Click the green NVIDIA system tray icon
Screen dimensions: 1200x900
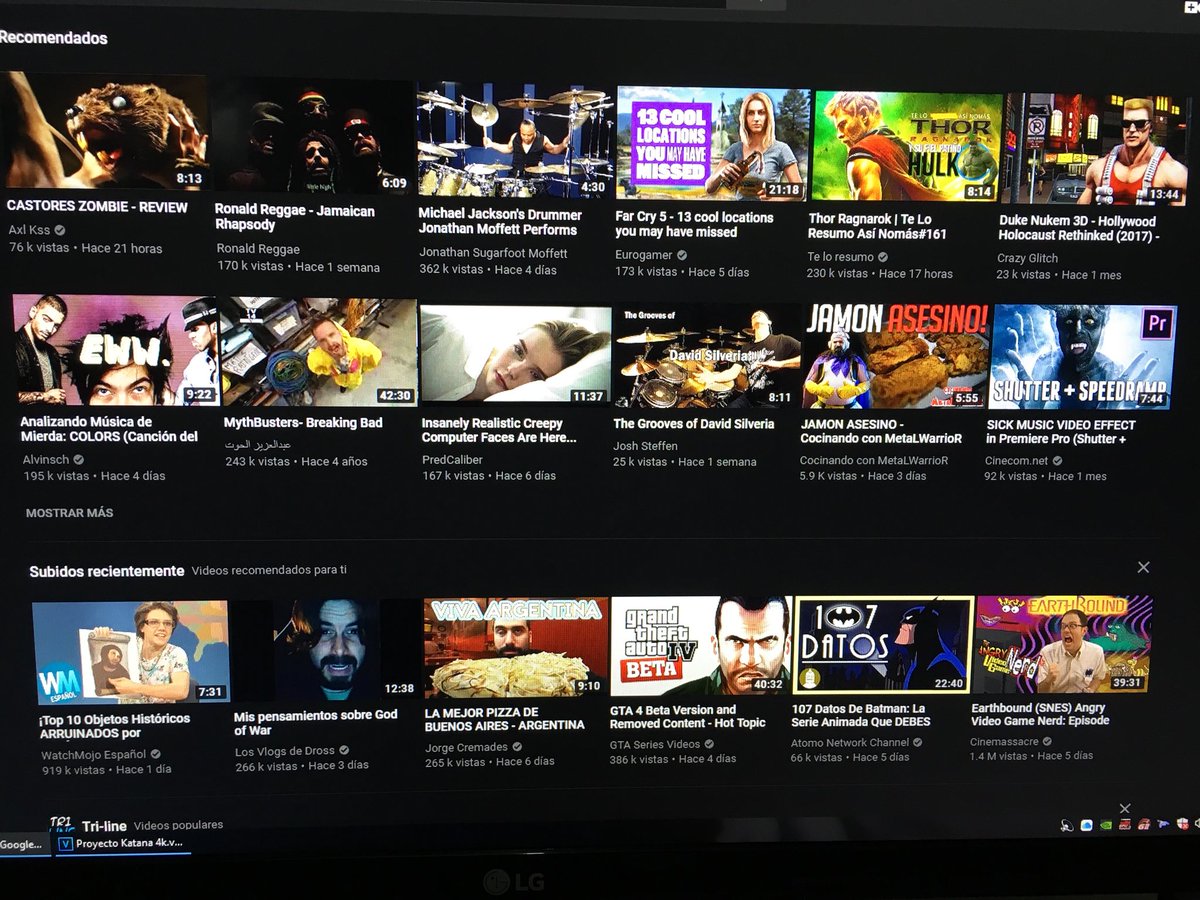(x=1106, y=825)
